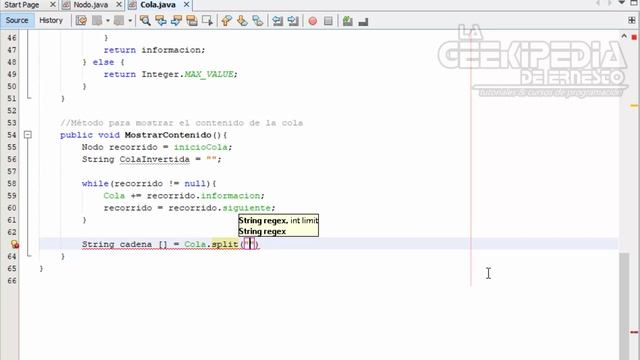
Task: Go to the next bookmark
Action: point(242,20)
